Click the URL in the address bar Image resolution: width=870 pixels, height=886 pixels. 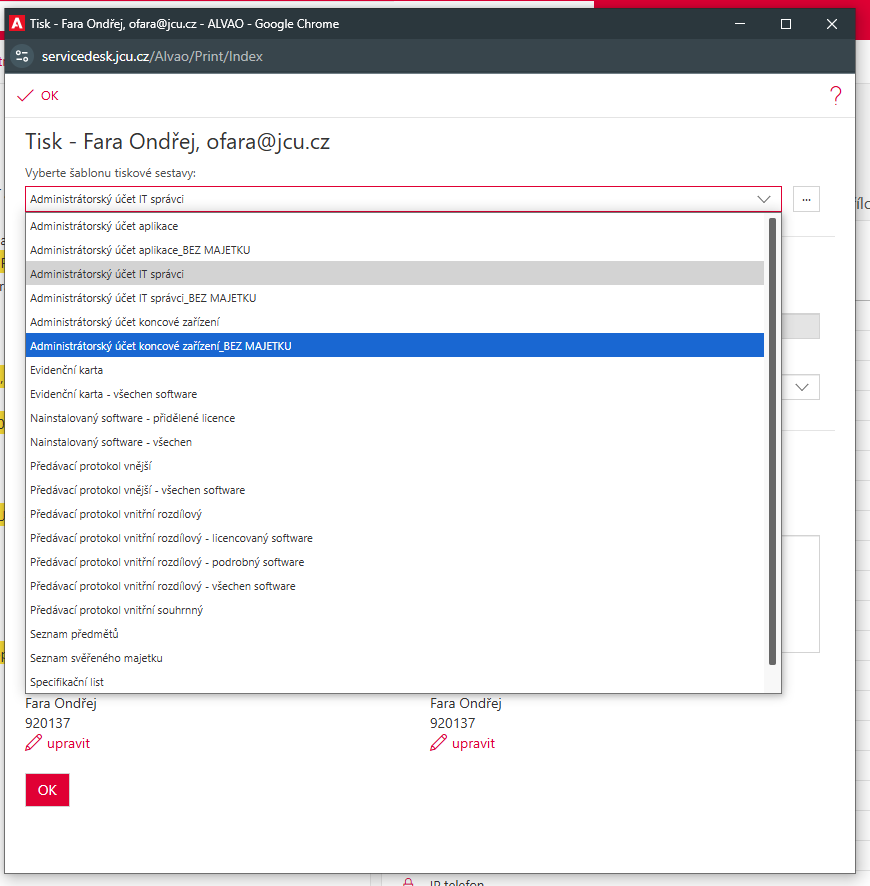(x=152, y=56)
